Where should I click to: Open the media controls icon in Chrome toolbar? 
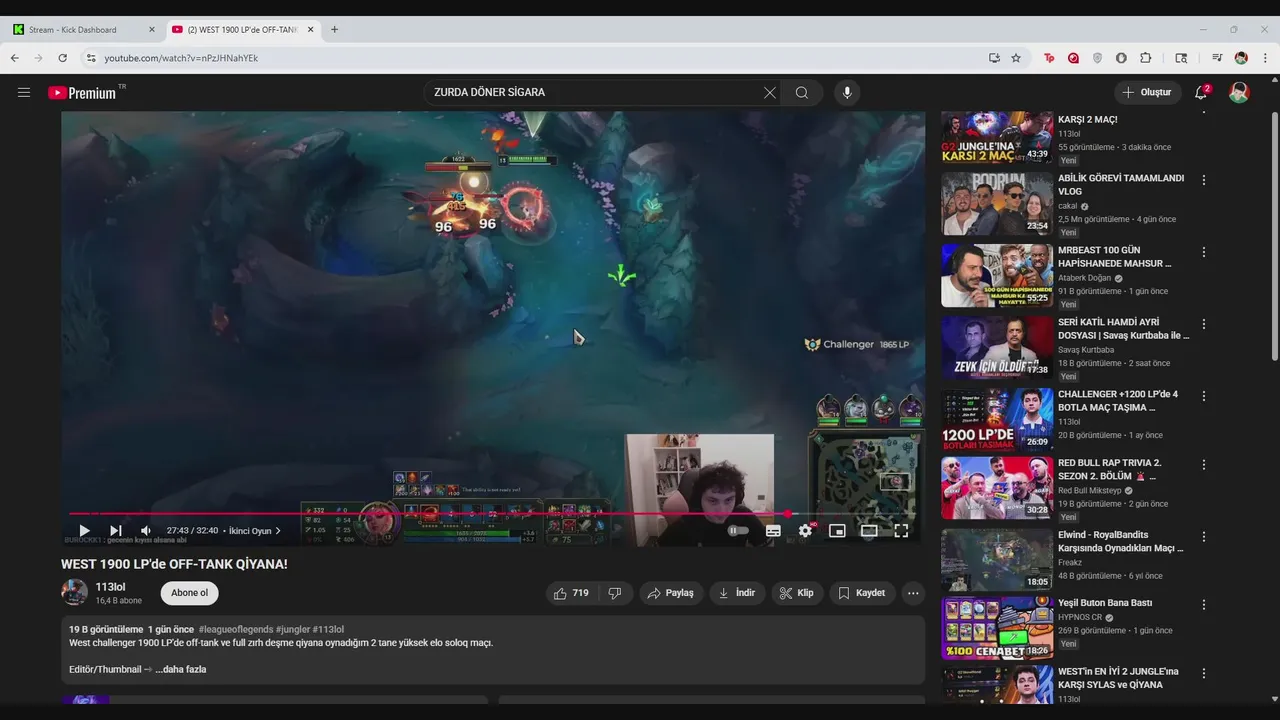[x=1217, y=58]
